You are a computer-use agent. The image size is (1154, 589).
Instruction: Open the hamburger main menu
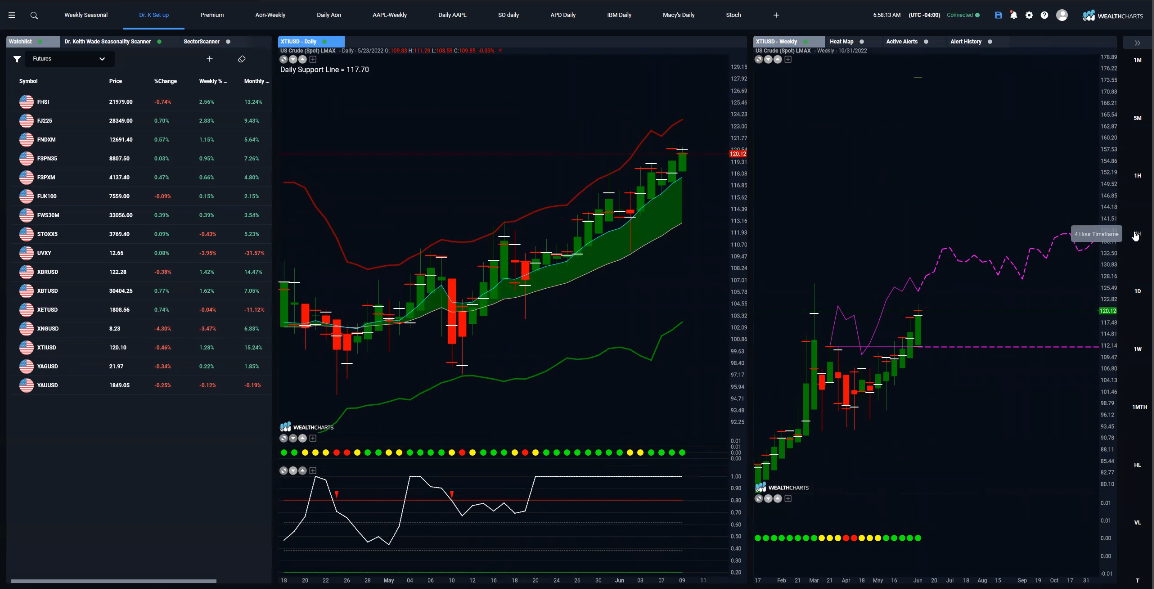coord(11,15)
